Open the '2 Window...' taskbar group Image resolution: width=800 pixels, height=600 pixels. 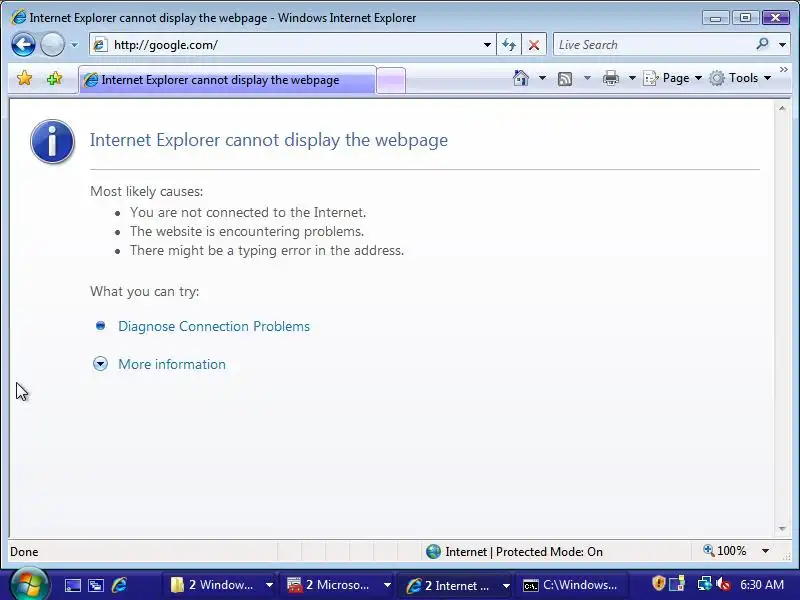pos(220,585)
